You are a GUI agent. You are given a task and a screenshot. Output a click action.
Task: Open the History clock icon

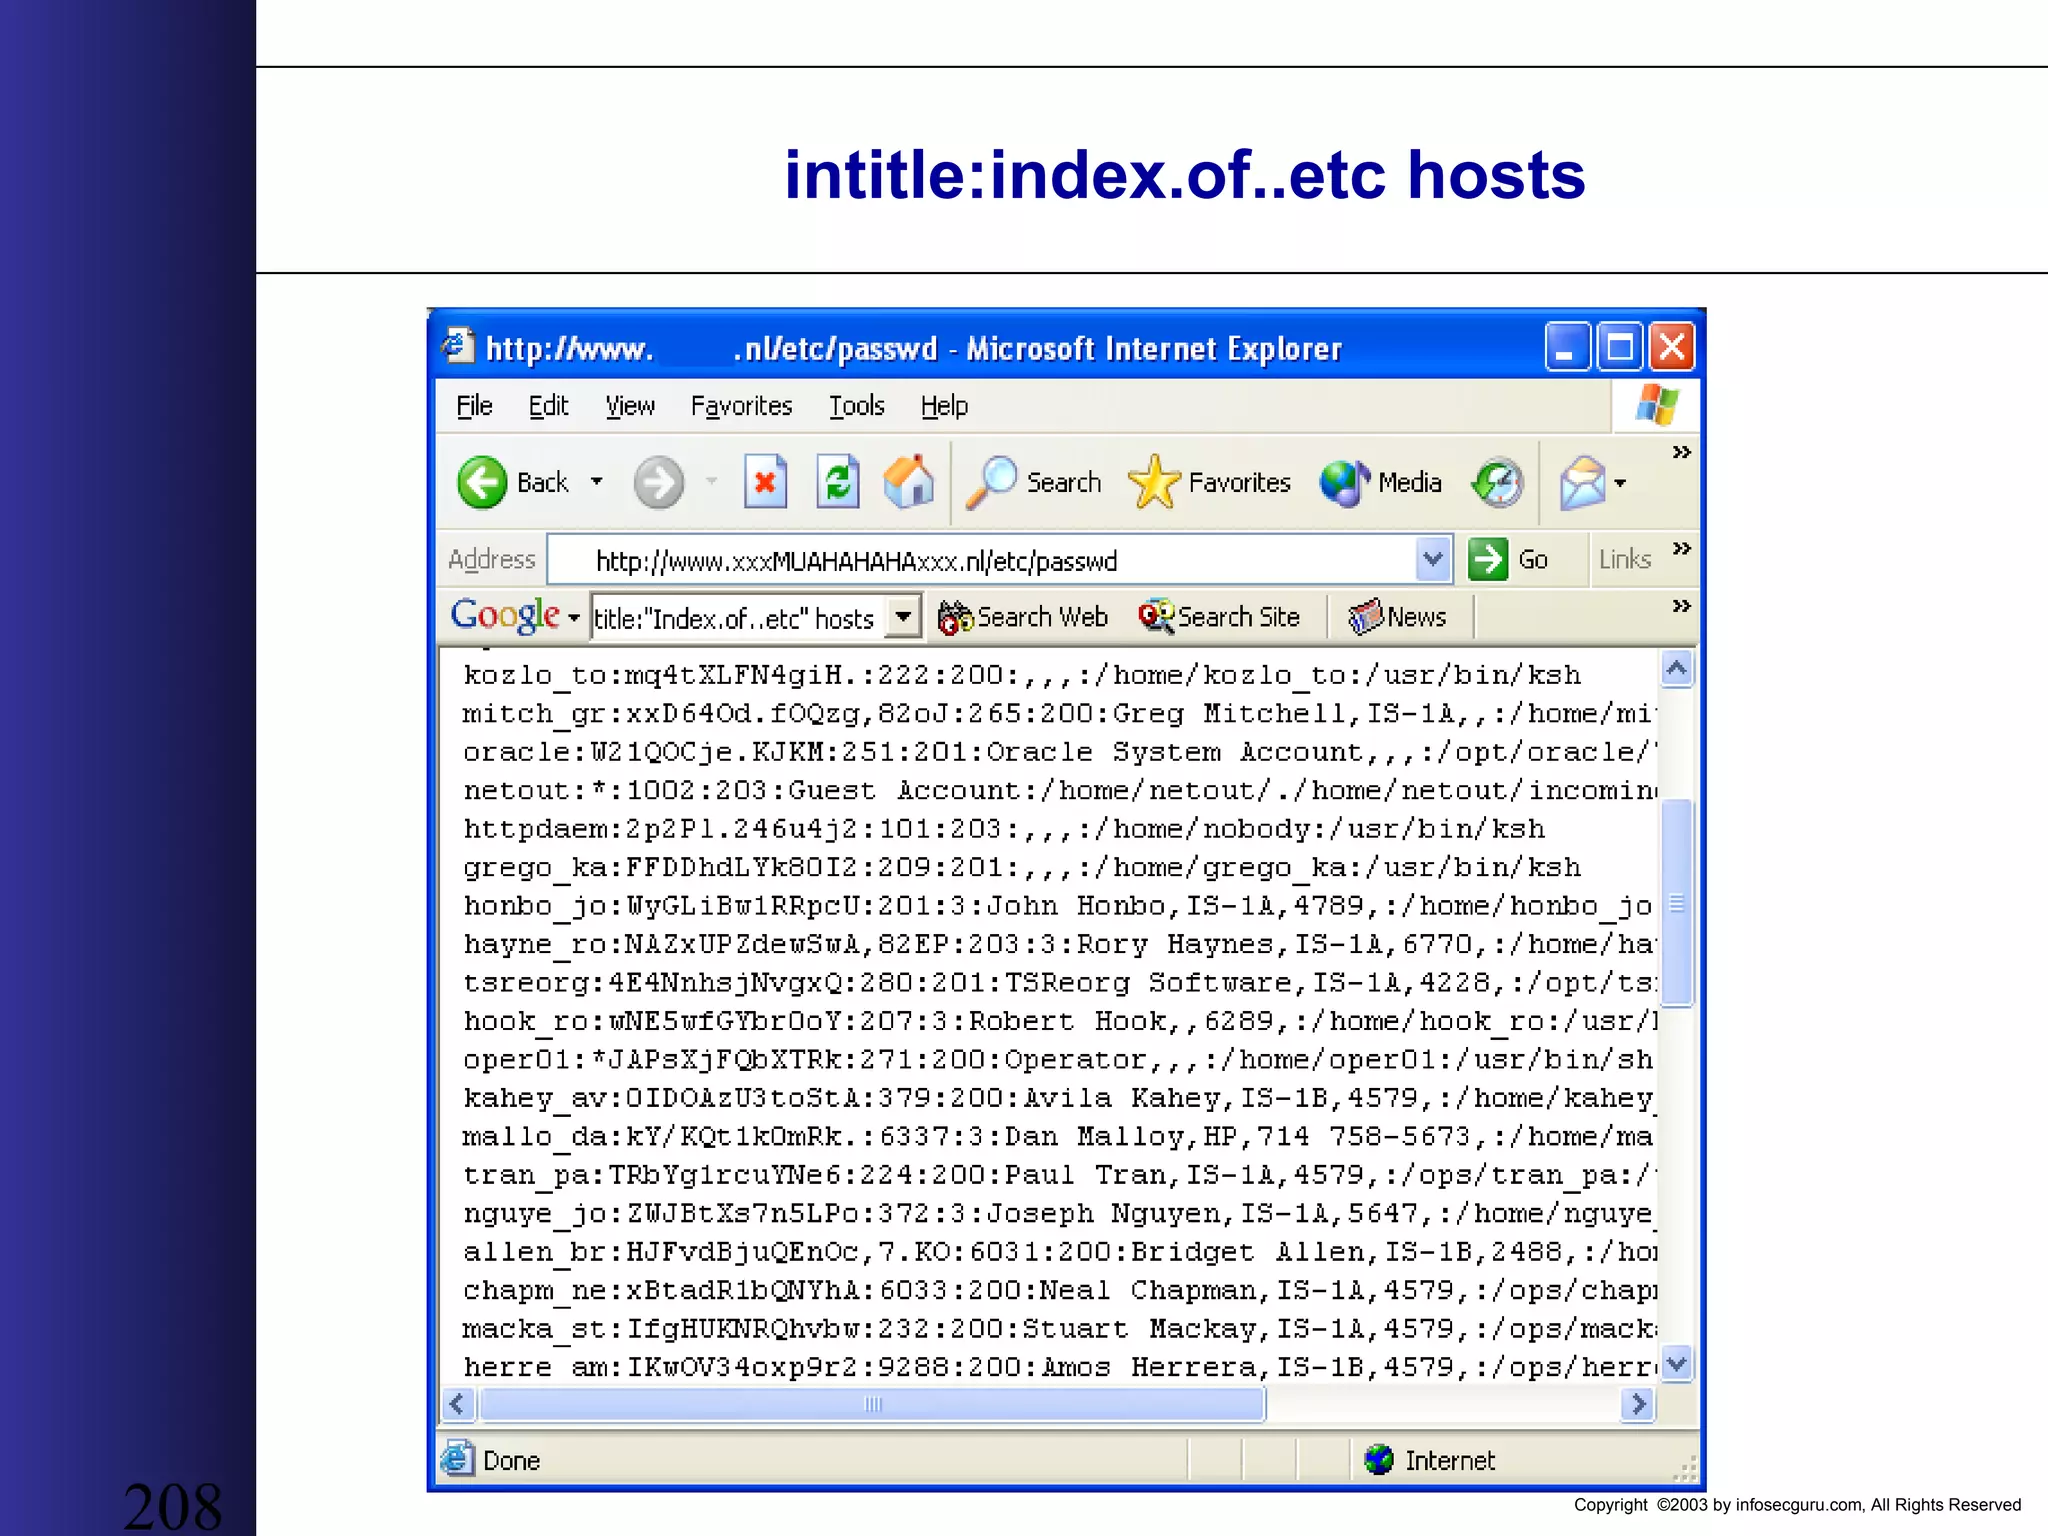pyautogui.click(x=1497, y=483)
